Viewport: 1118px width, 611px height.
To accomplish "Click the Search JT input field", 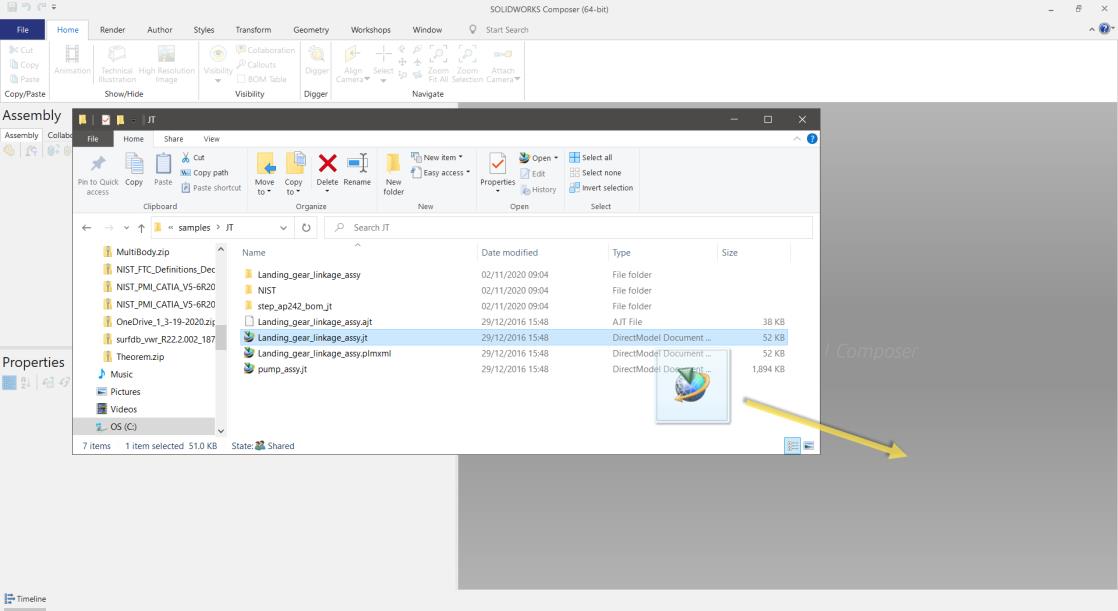I will [568, 227].
